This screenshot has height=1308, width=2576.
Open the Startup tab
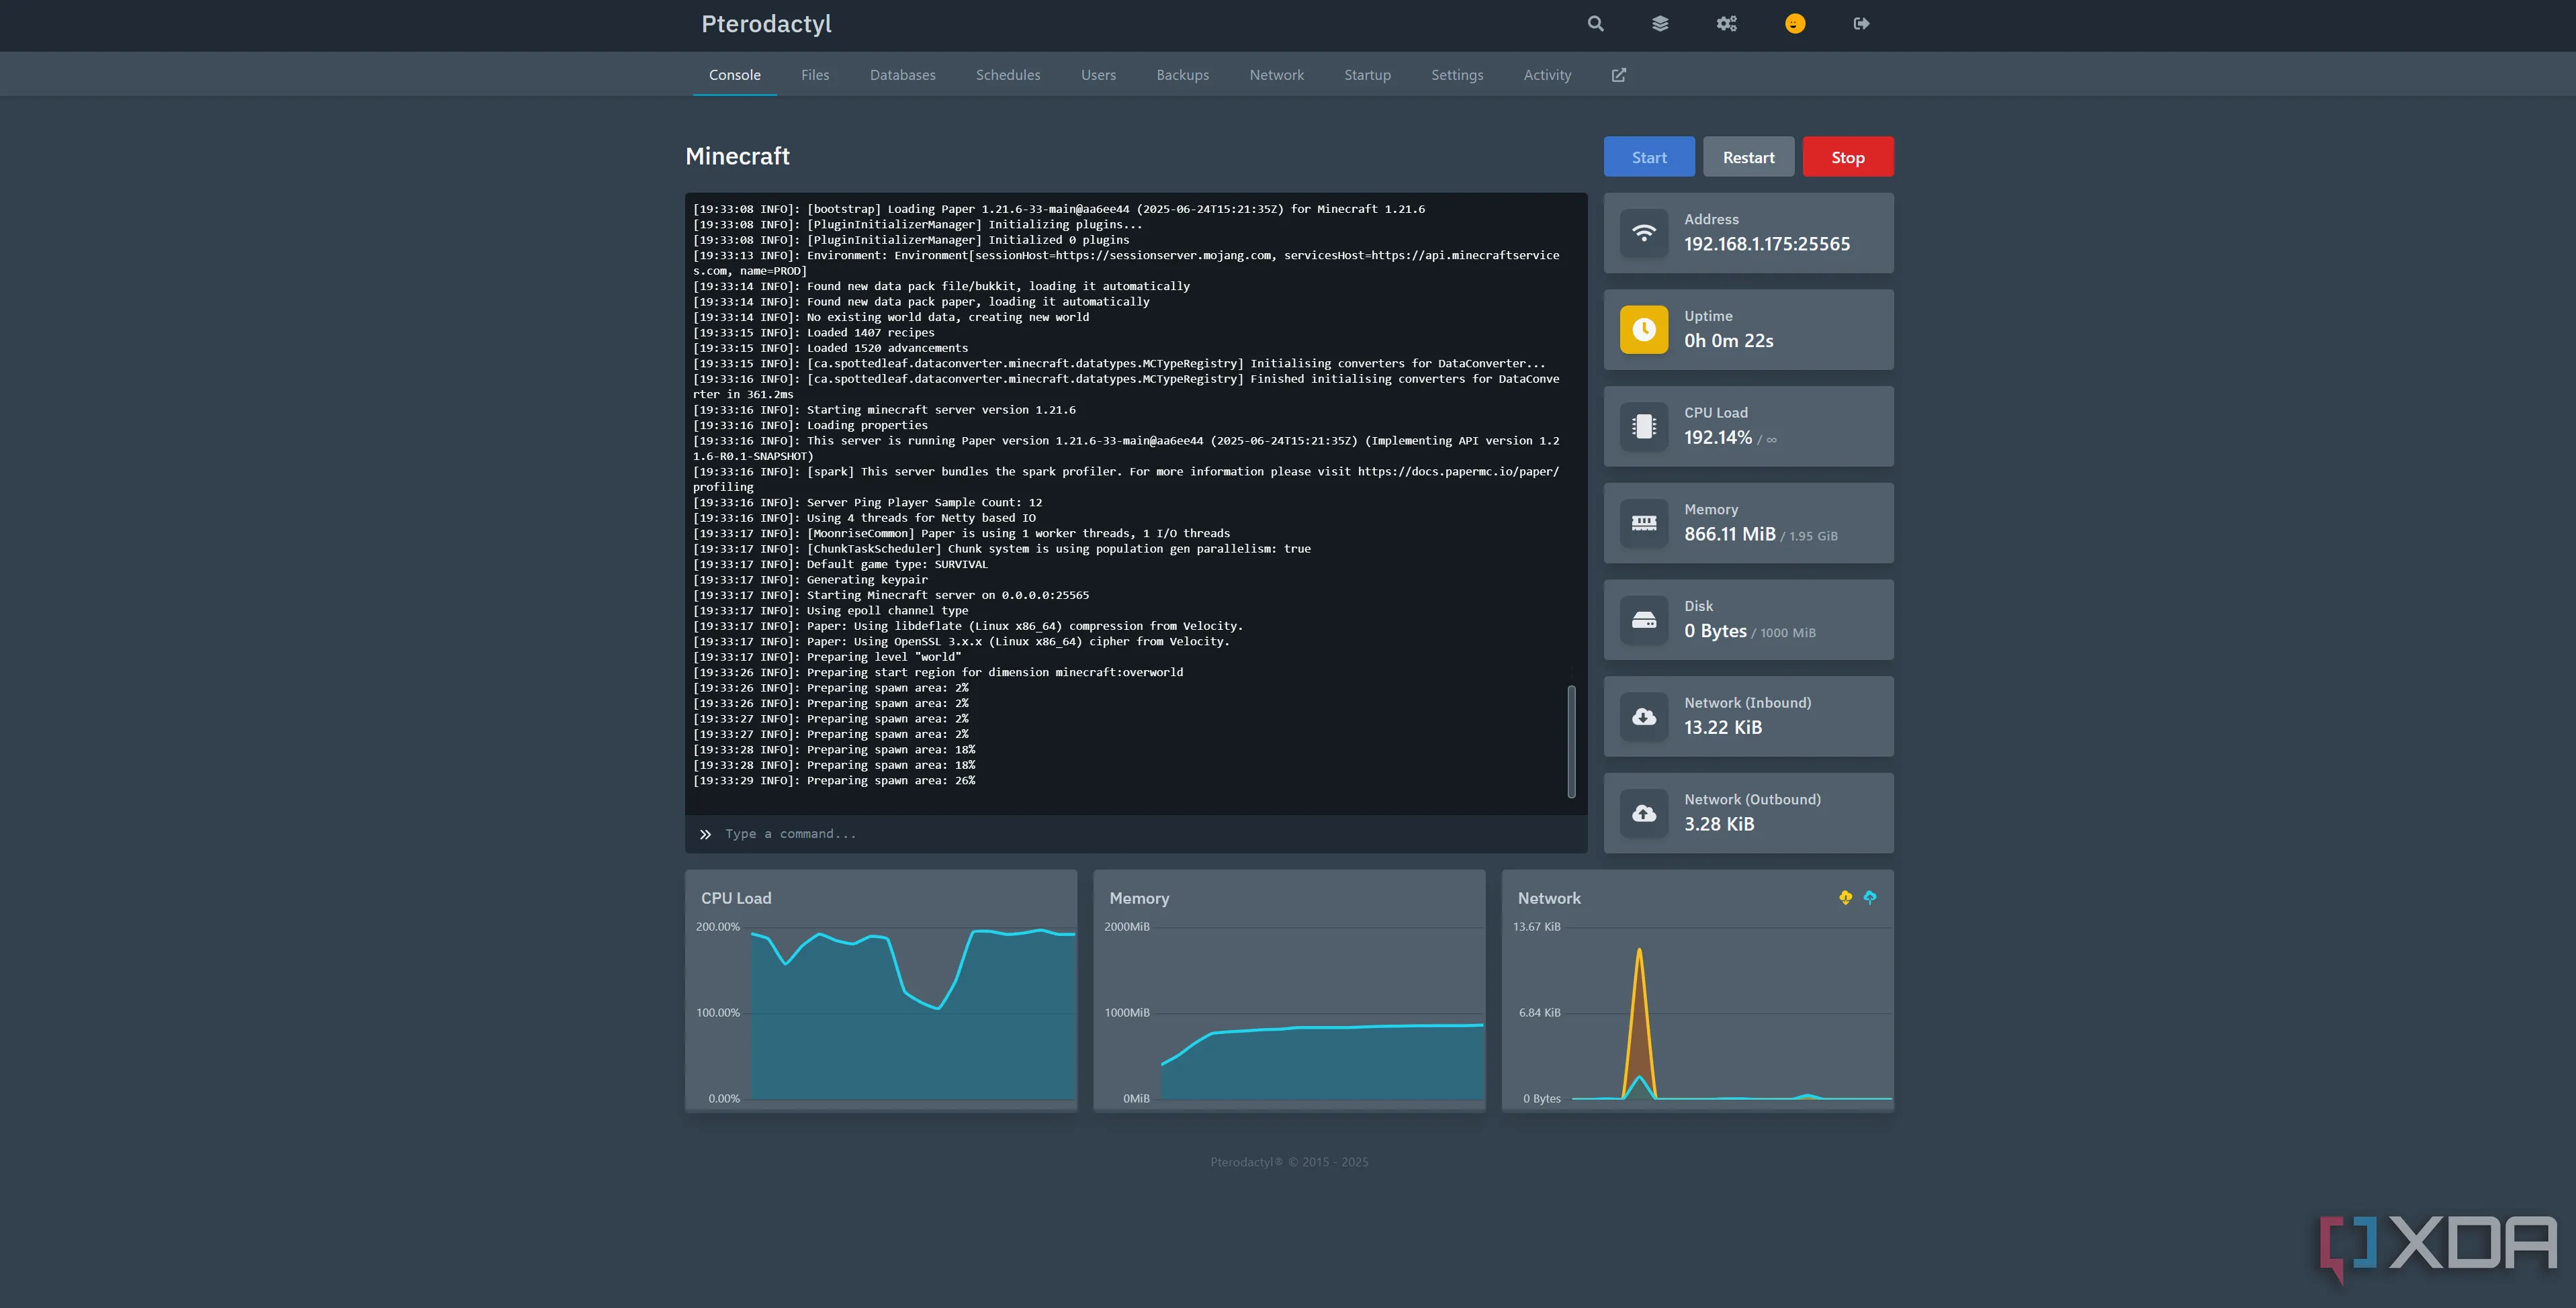point(1367,75)
